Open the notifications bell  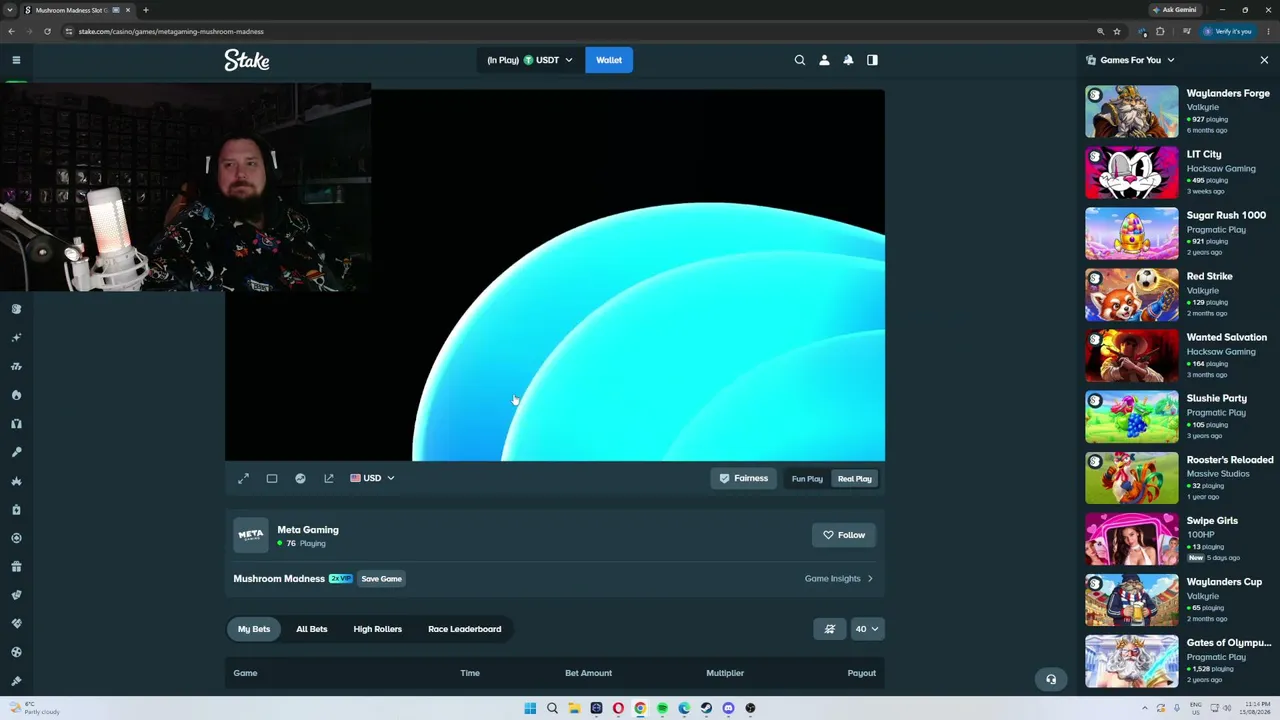(848, 60)
